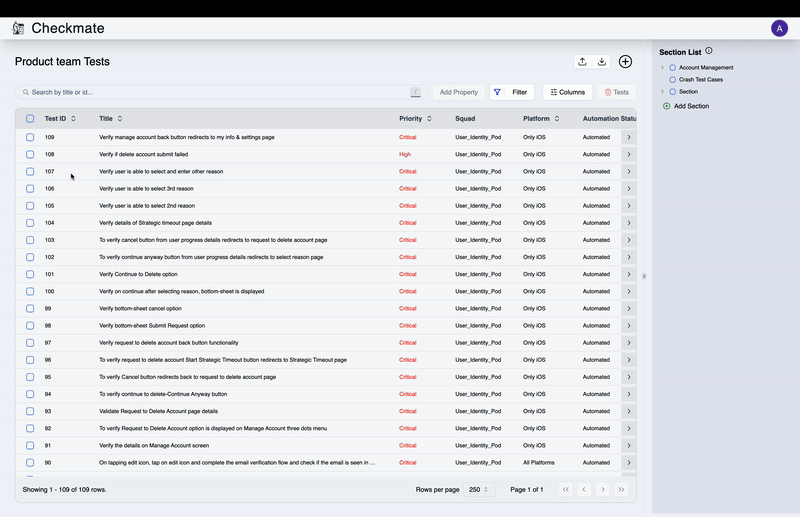The height and width of the screenshot is (517, 800).
Task: Click the Add Section plus icon
Action: tap(666, 106)
